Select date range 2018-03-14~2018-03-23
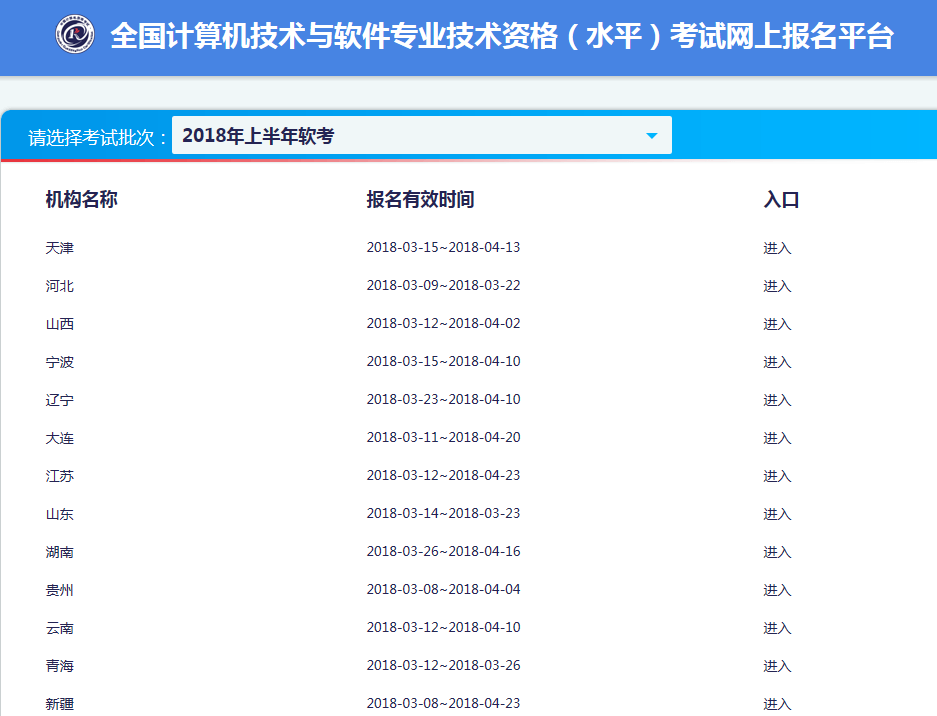Viewport: 937px width, 716px height. coord(443,513)
